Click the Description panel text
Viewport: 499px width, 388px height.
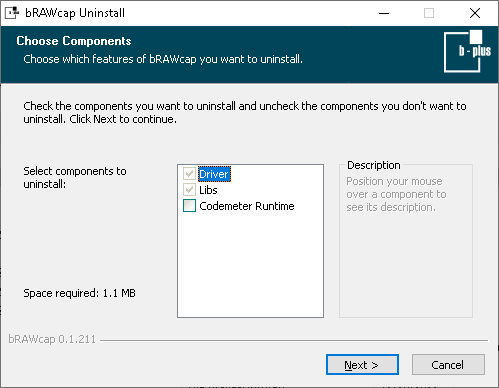pos(396,194)
